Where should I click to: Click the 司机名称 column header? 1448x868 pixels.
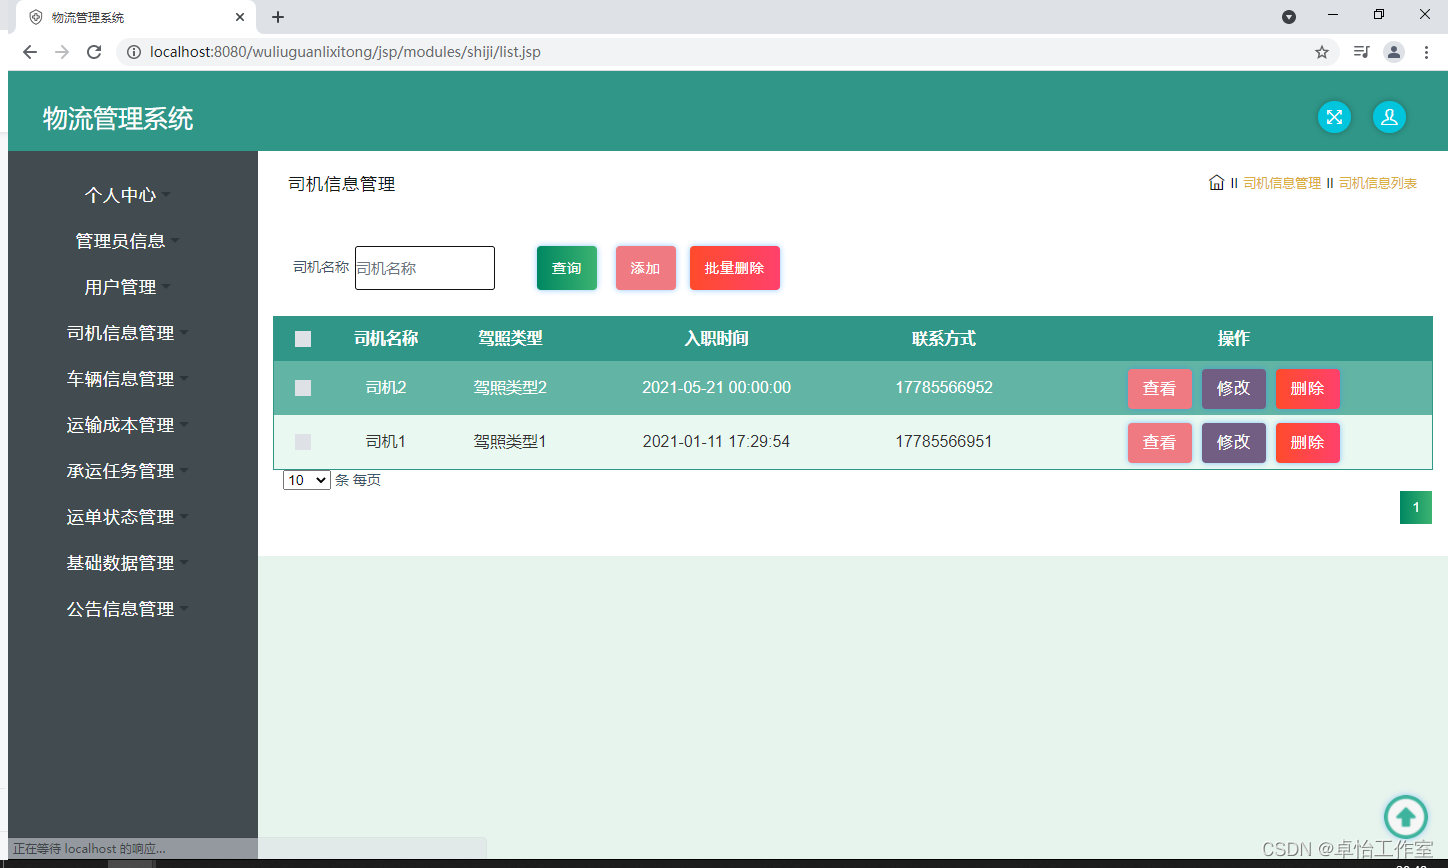[x=386, y=339]
